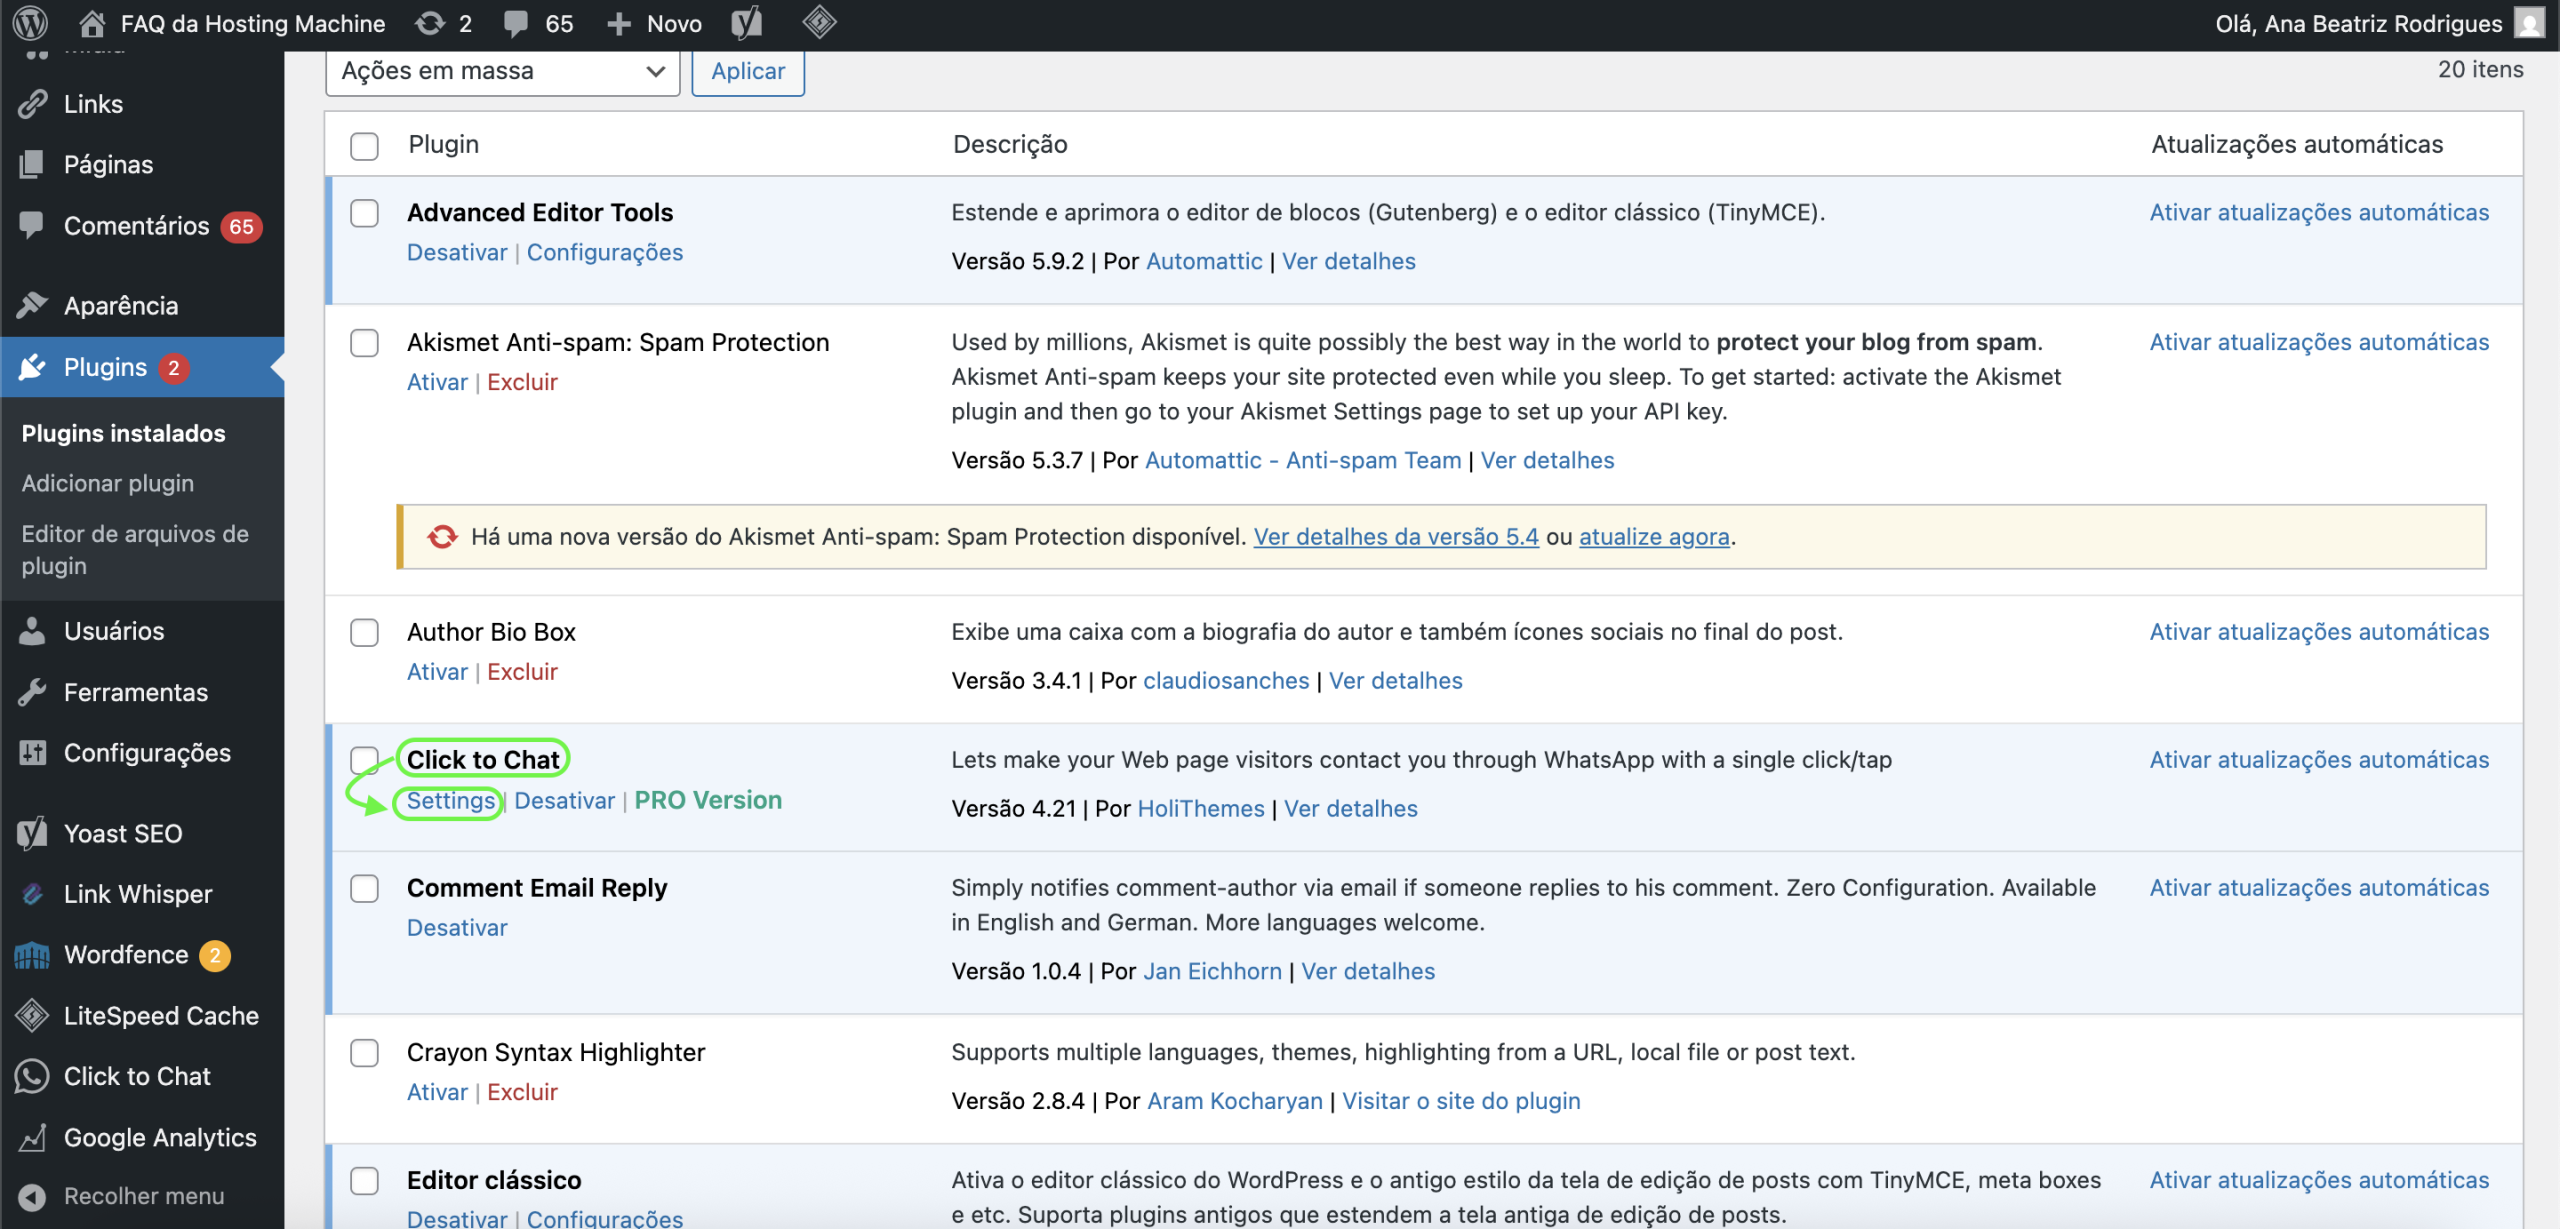This screenshot has height=1229, width=2560.
Task: Click the 65 comments badge in the sidebar
Action: click(x=241, y=227)
